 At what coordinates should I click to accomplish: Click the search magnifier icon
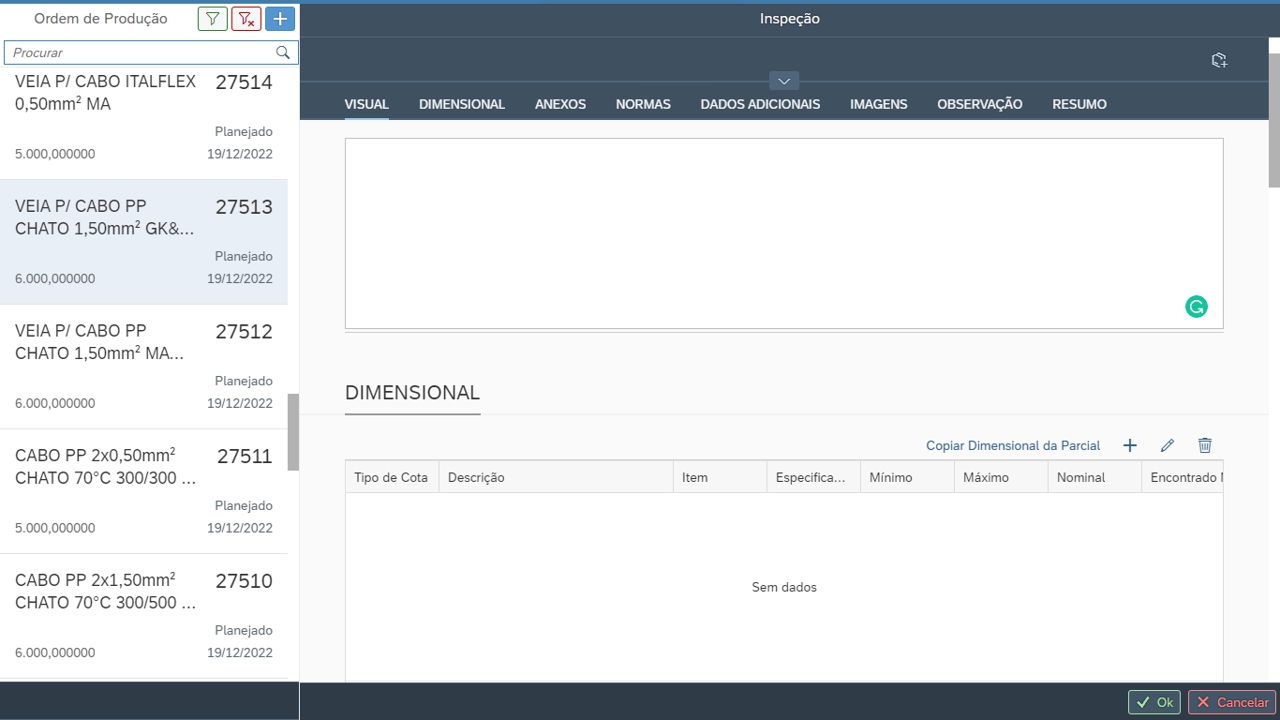pos(283,53)
